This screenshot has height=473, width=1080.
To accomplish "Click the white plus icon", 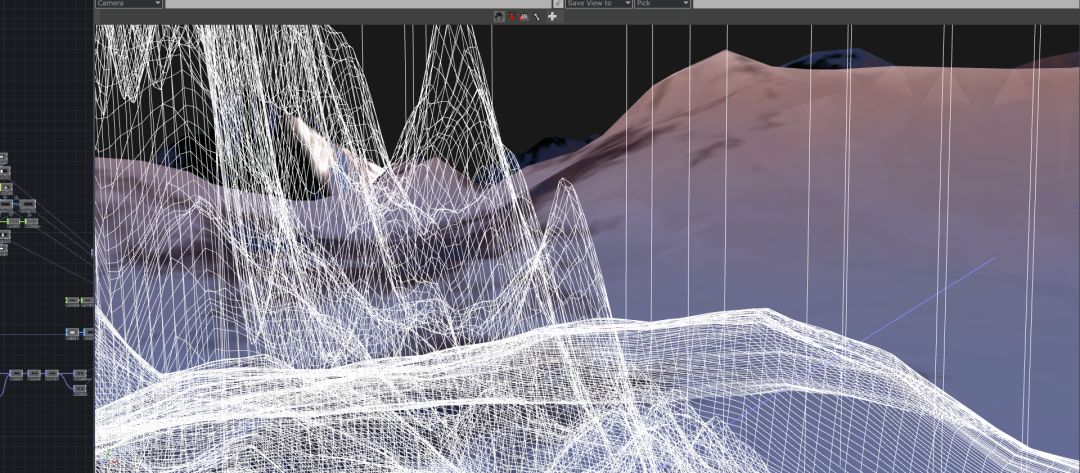I will (x=552, y=17).
